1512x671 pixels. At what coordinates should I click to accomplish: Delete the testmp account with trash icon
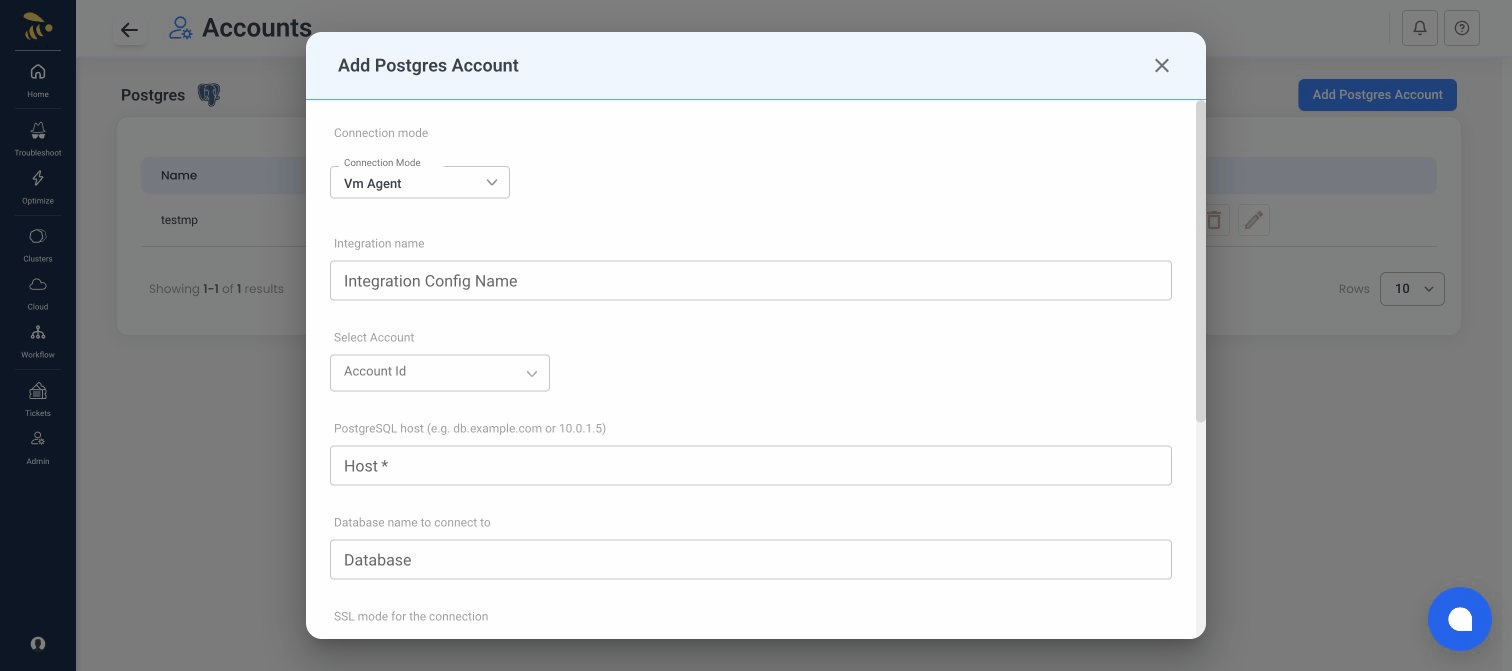1213,220
